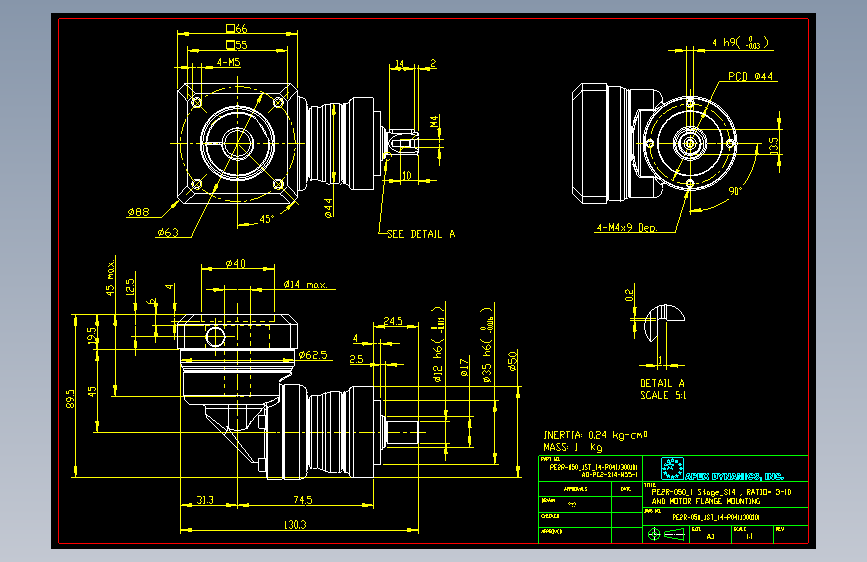Image resolution: width=867 pixels, height=562 pixels.
Task: Select the APPROVALS header cell
Action: pos(575,489)
